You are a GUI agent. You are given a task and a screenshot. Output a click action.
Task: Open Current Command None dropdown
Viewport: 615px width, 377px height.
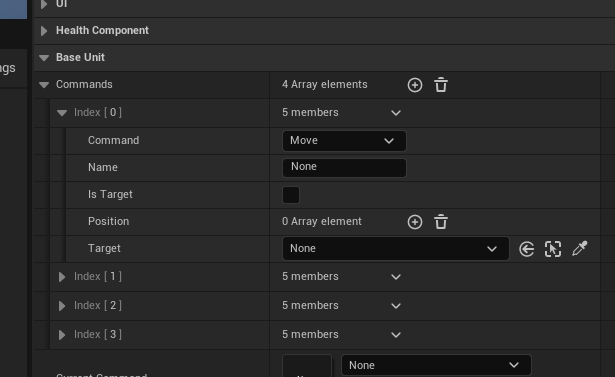click(x=436, y=365)
